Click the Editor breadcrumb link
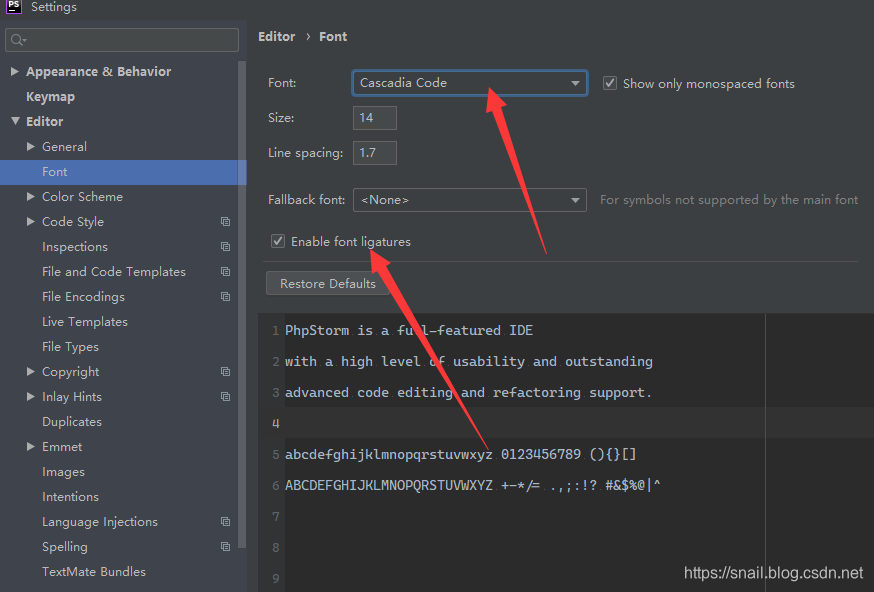 (x=276, y=36)
